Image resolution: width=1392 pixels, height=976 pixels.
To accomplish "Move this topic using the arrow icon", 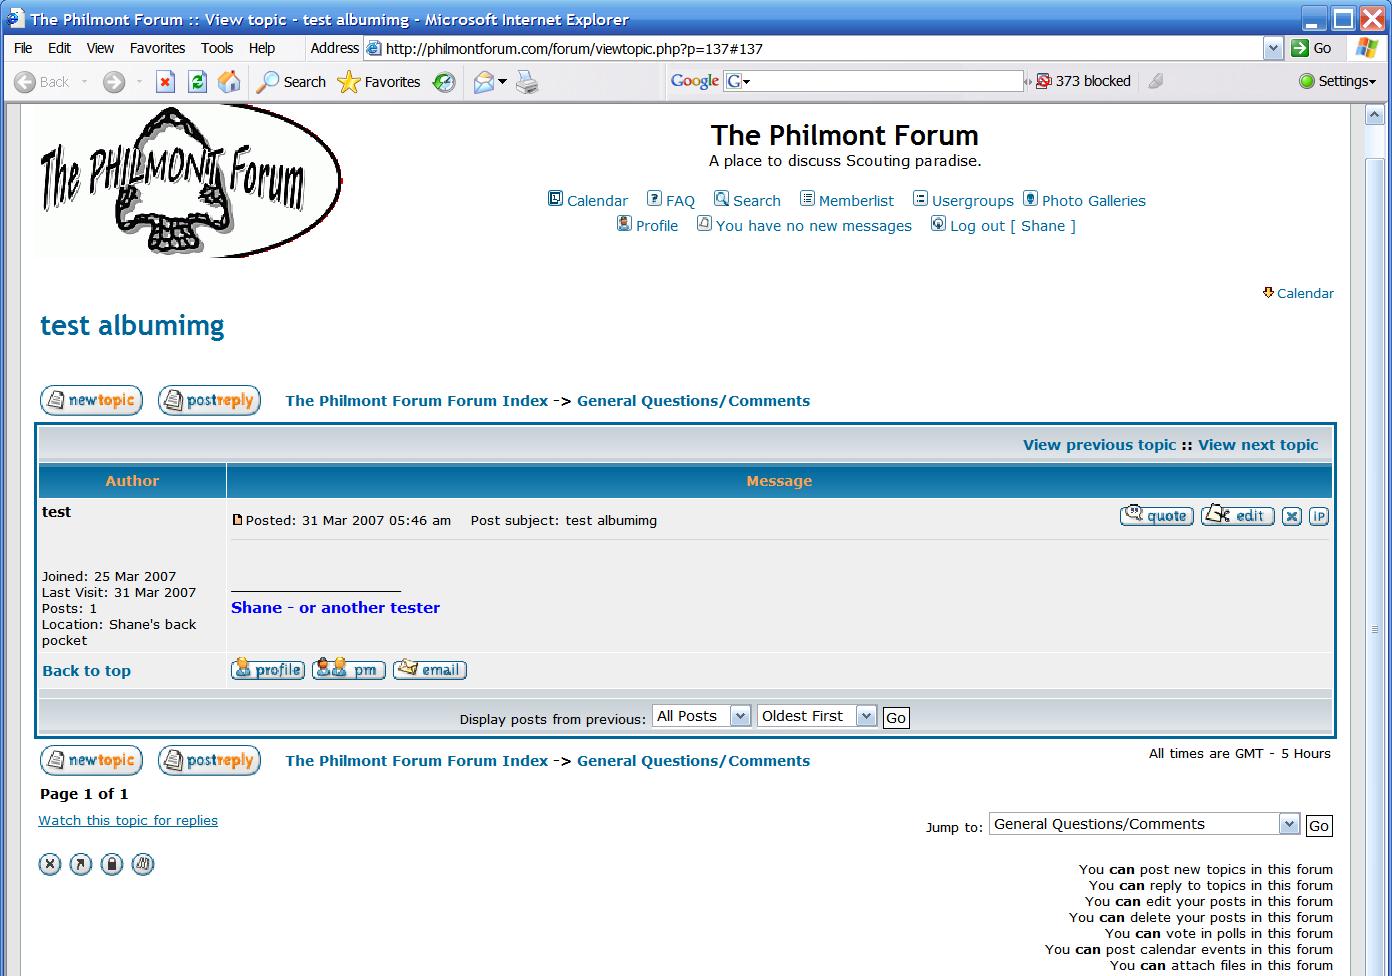I will click(x=81, y=864).
